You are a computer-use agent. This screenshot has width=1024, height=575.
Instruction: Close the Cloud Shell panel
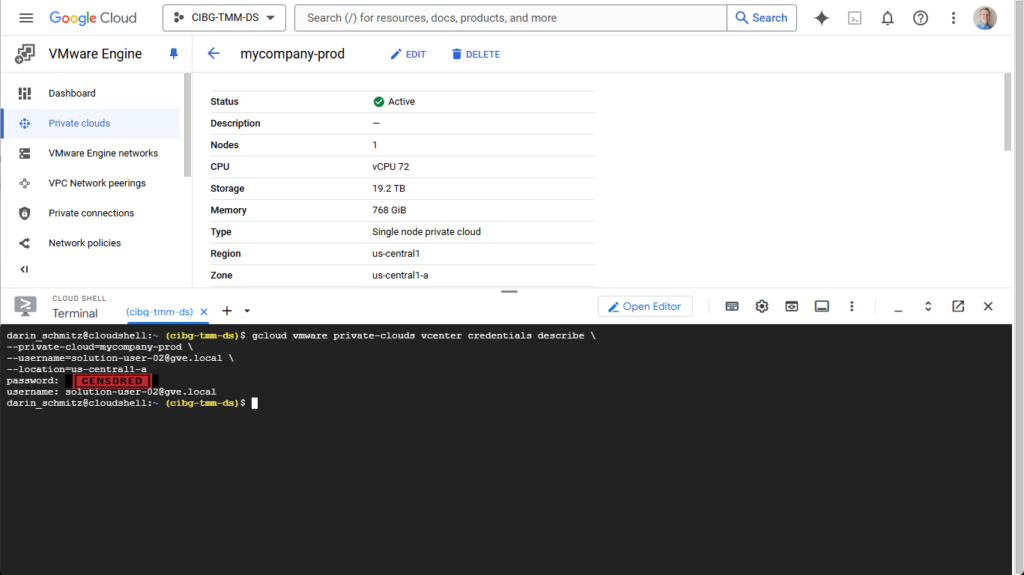point(988,306)
